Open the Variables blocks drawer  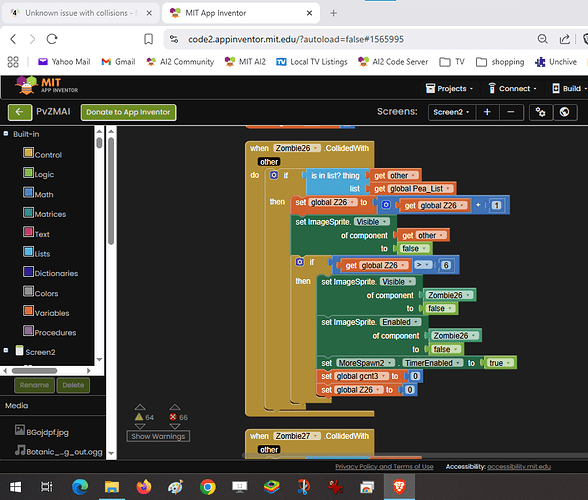[x=46, y=312]
